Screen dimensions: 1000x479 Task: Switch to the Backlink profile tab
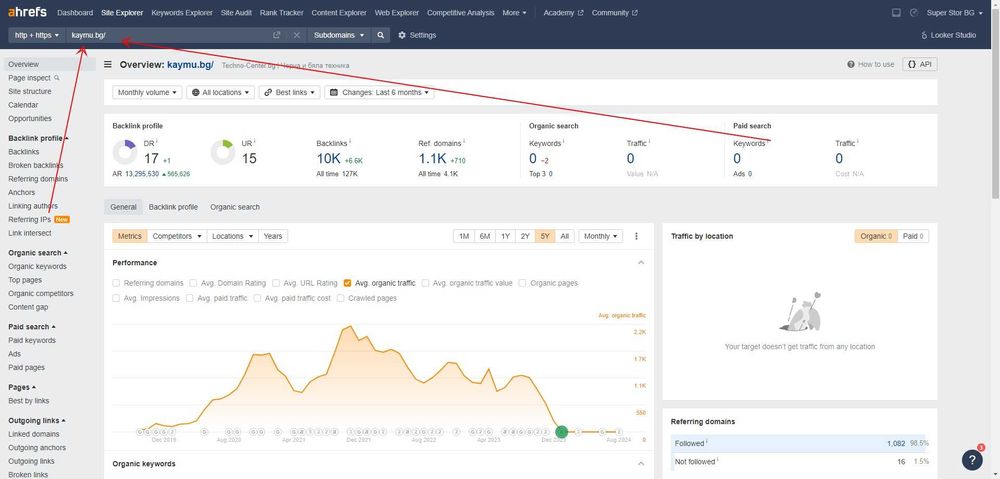pyautogui.click(x=173, y=207)
